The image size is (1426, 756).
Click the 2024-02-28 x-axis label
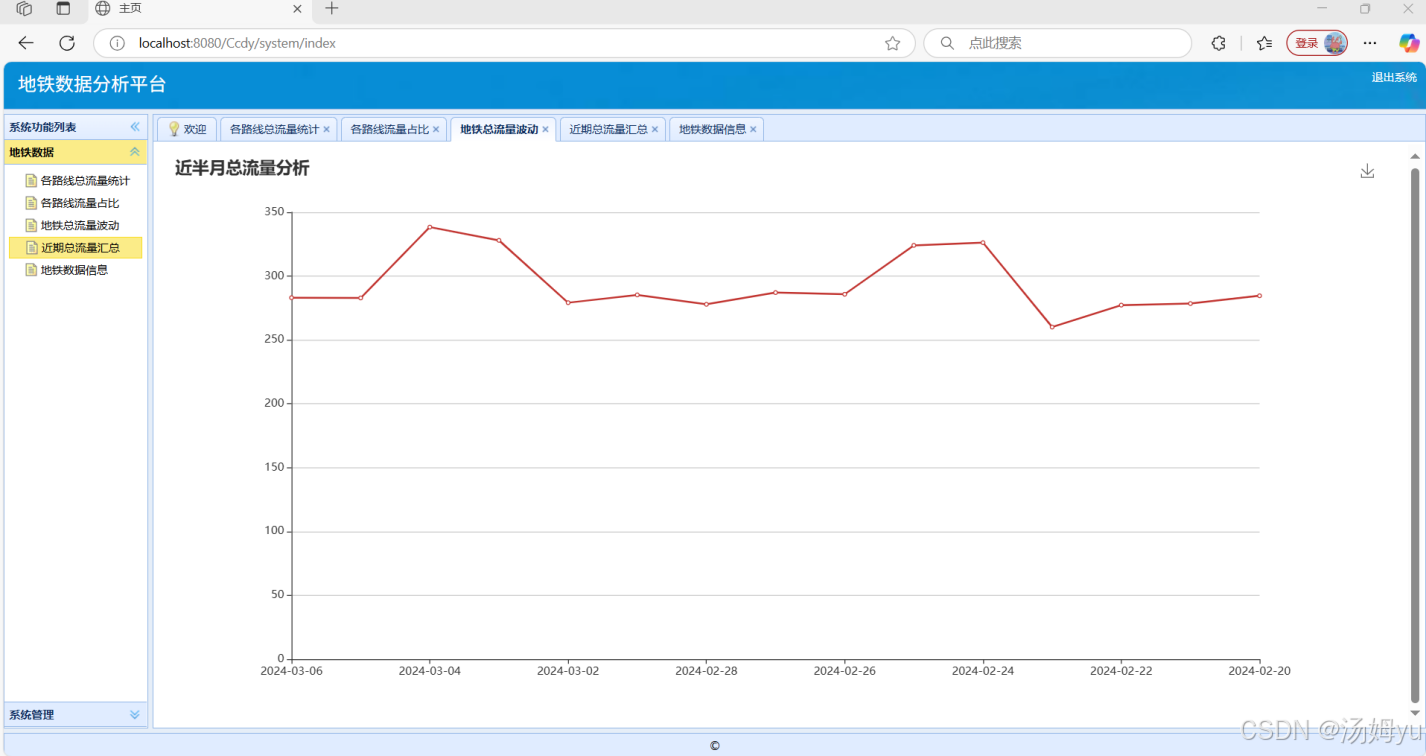[706, 671]
